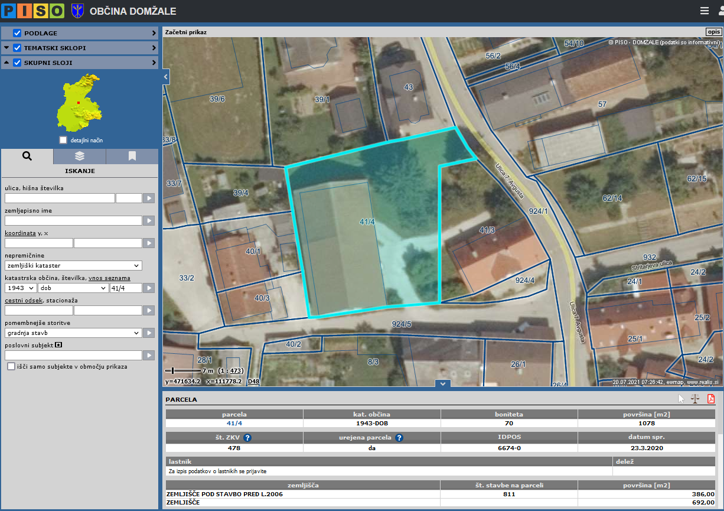724x511 pixels.
Task: Click the help icon next to št. ZKV
Action: [248, 438]
